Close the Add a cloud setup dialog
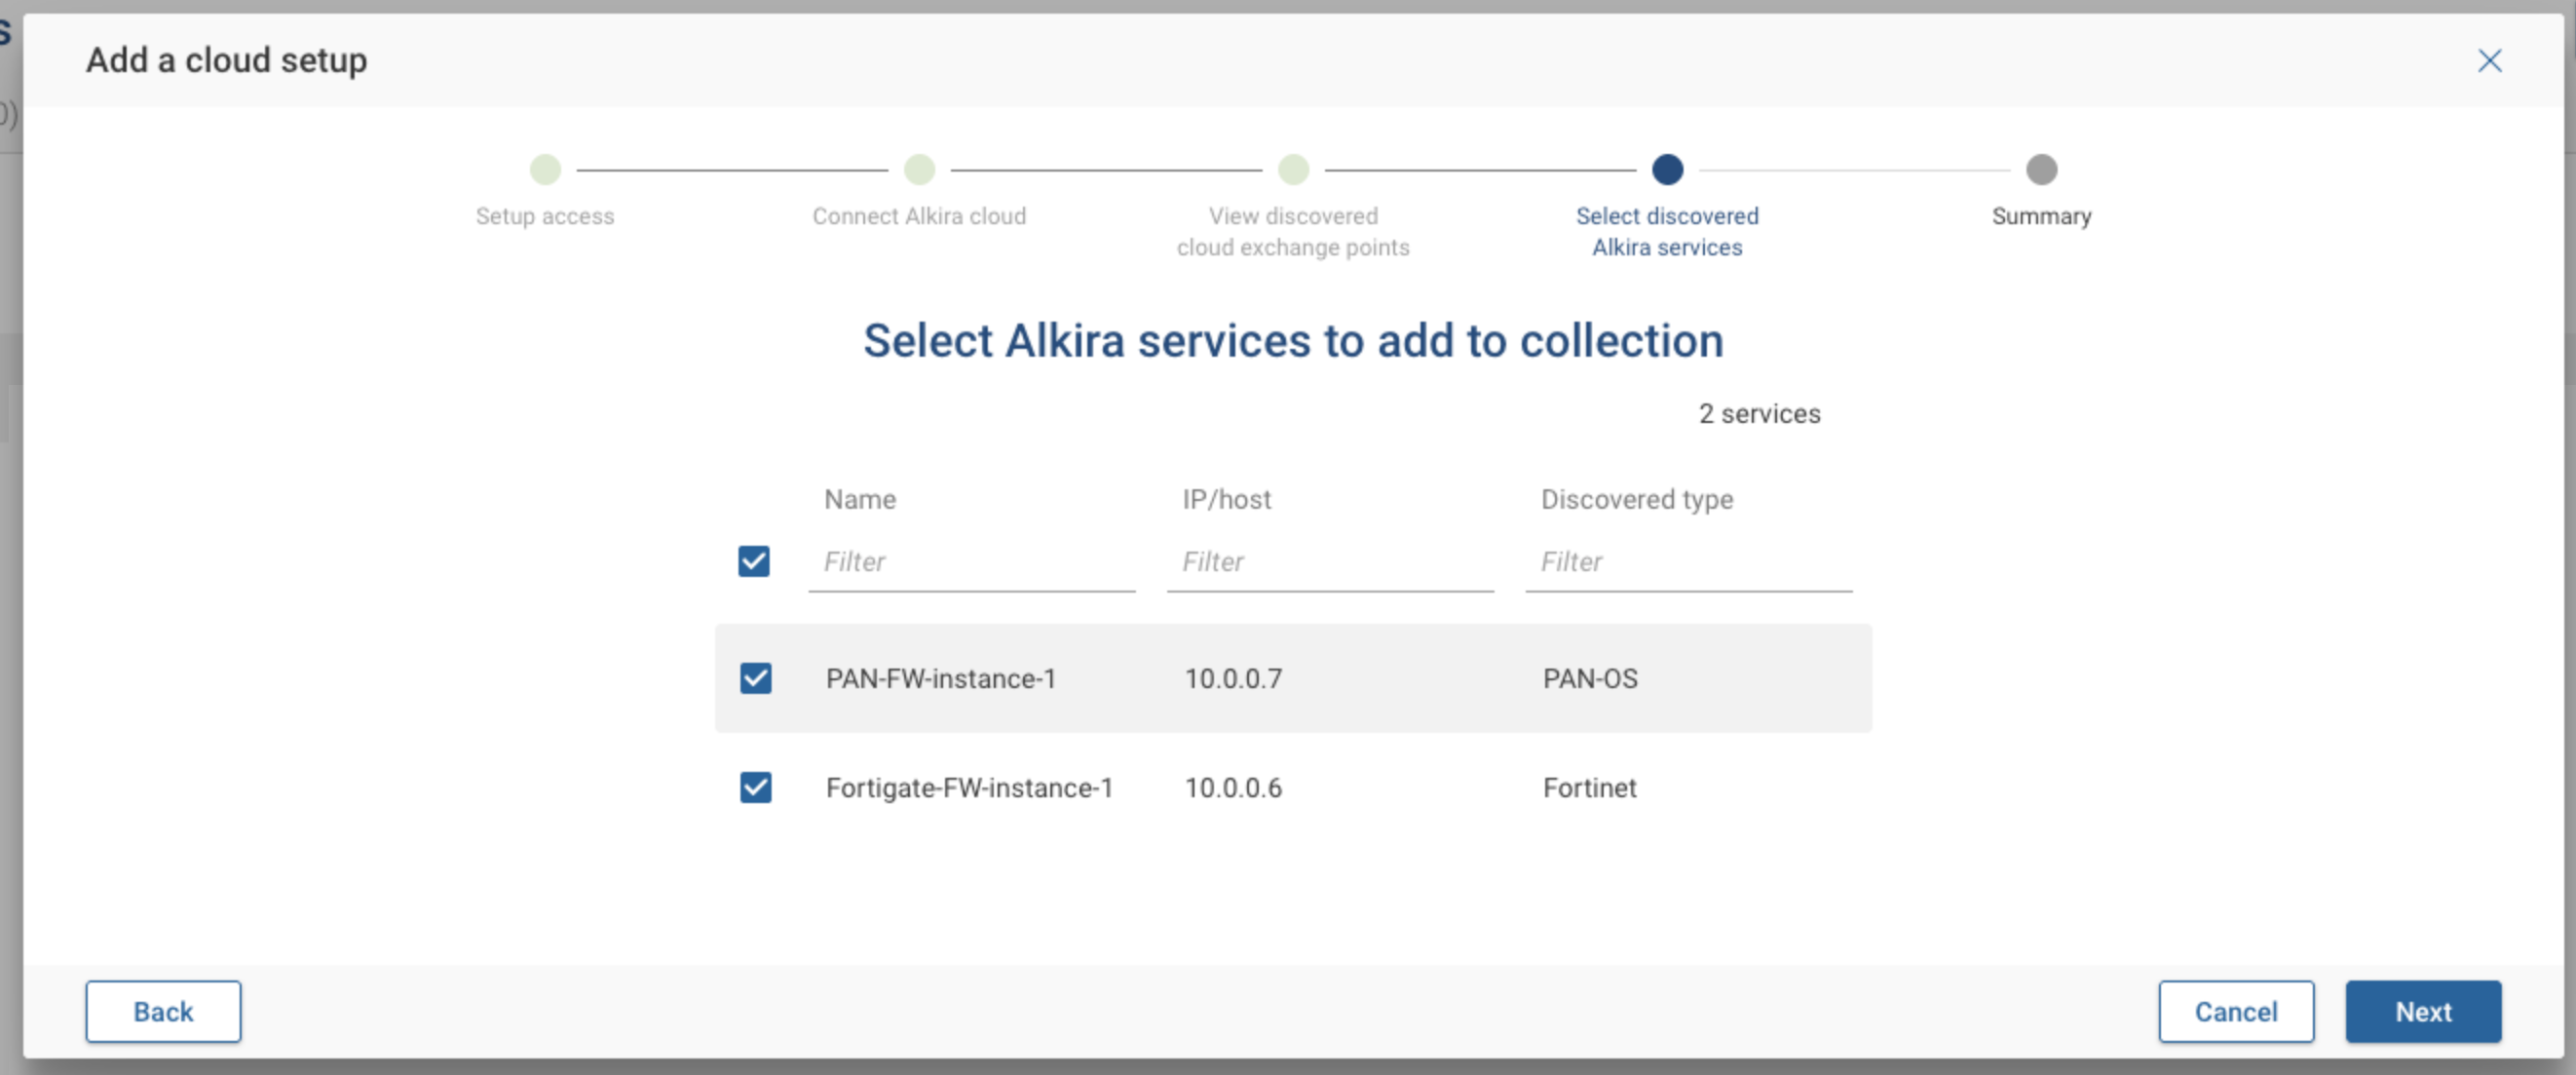Screen dimensions: 2576x1075 tap(2489, 61)
